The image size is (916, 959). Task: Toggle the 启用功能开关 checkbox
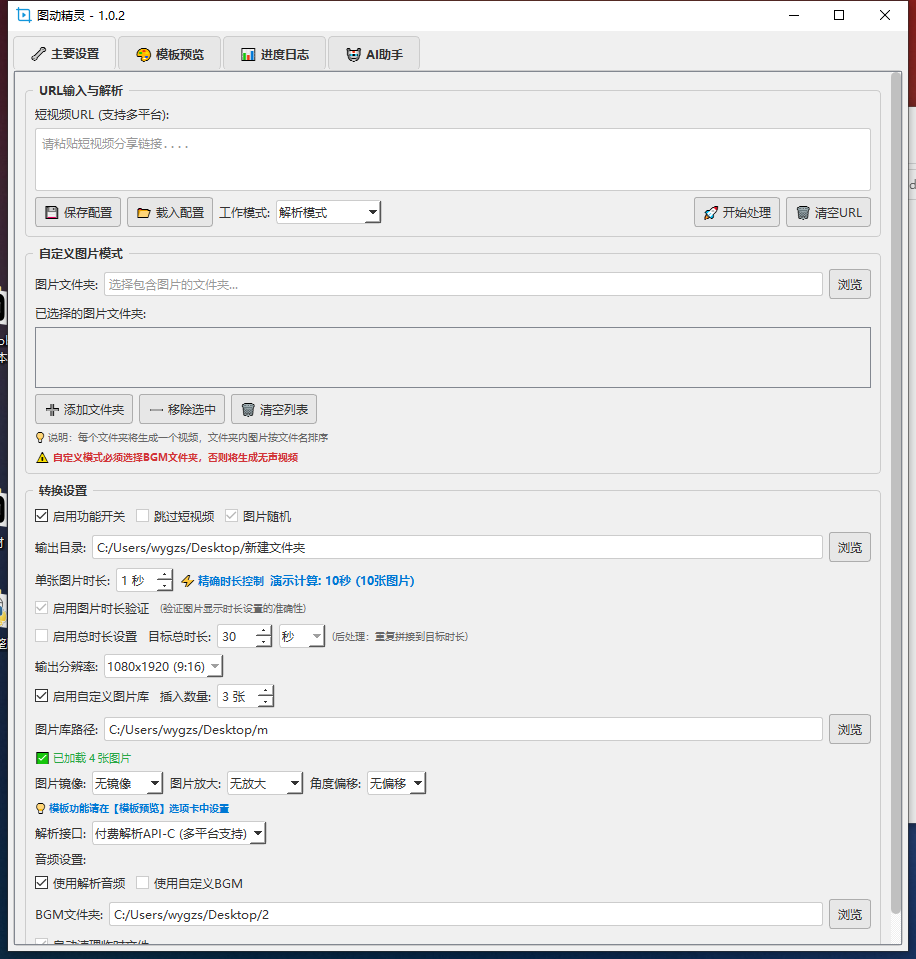click(x=42, y=516)
